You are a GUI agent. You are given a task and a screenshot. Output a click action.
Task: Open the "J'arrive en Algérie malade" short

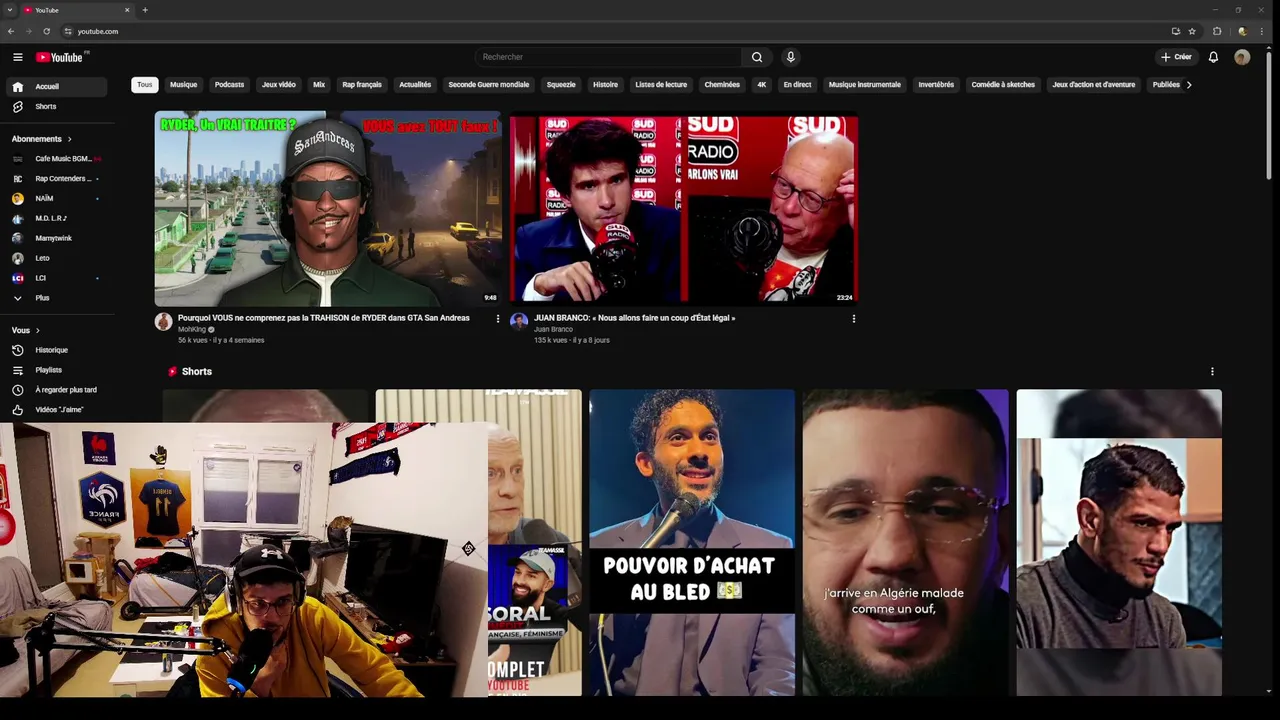coord(906,542)
